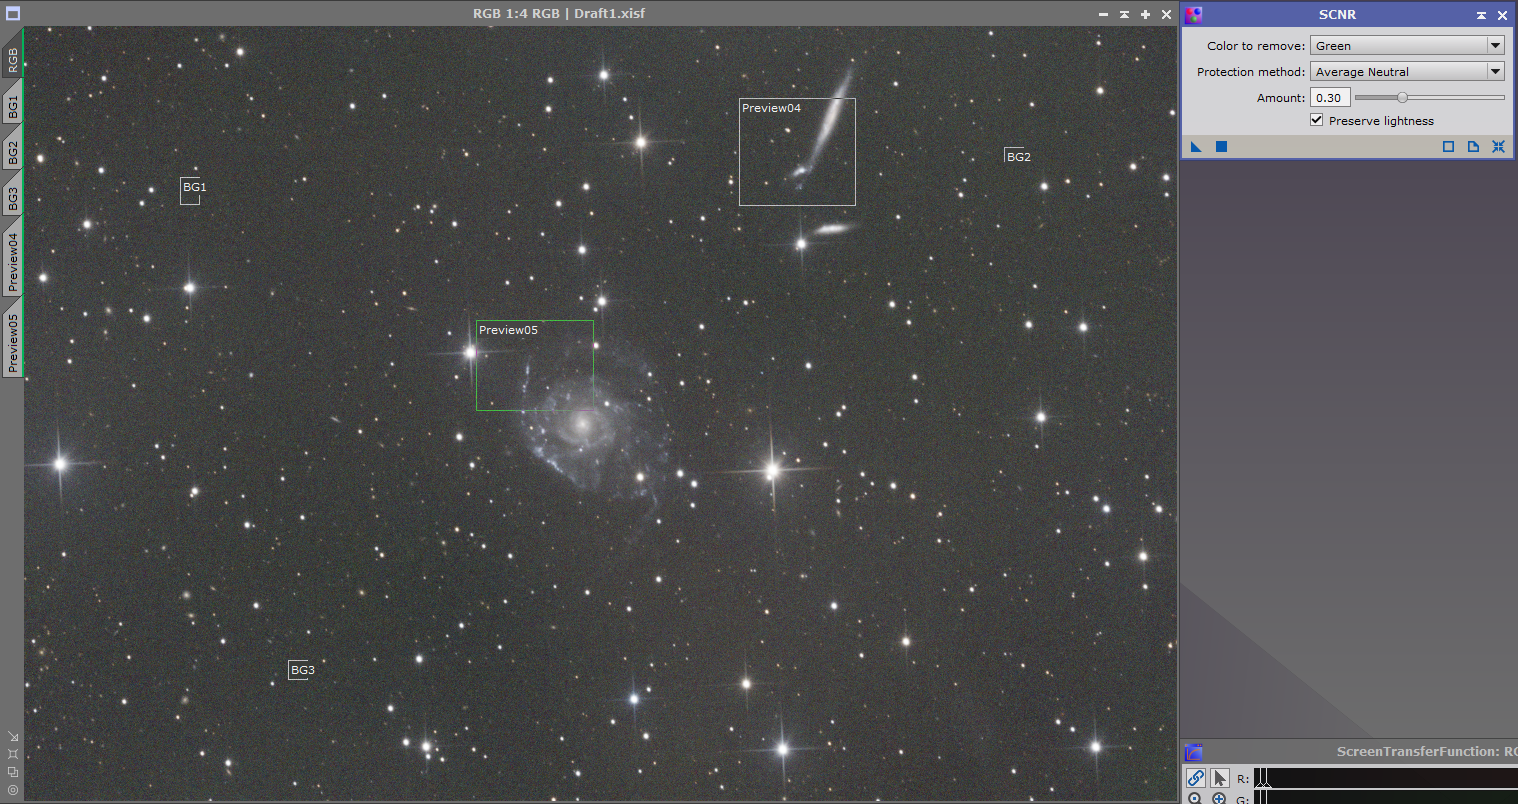This screenshot has width=1518, height=804.
Task: Expand the Protection method dropdown
Action: tap(1407, 72)
